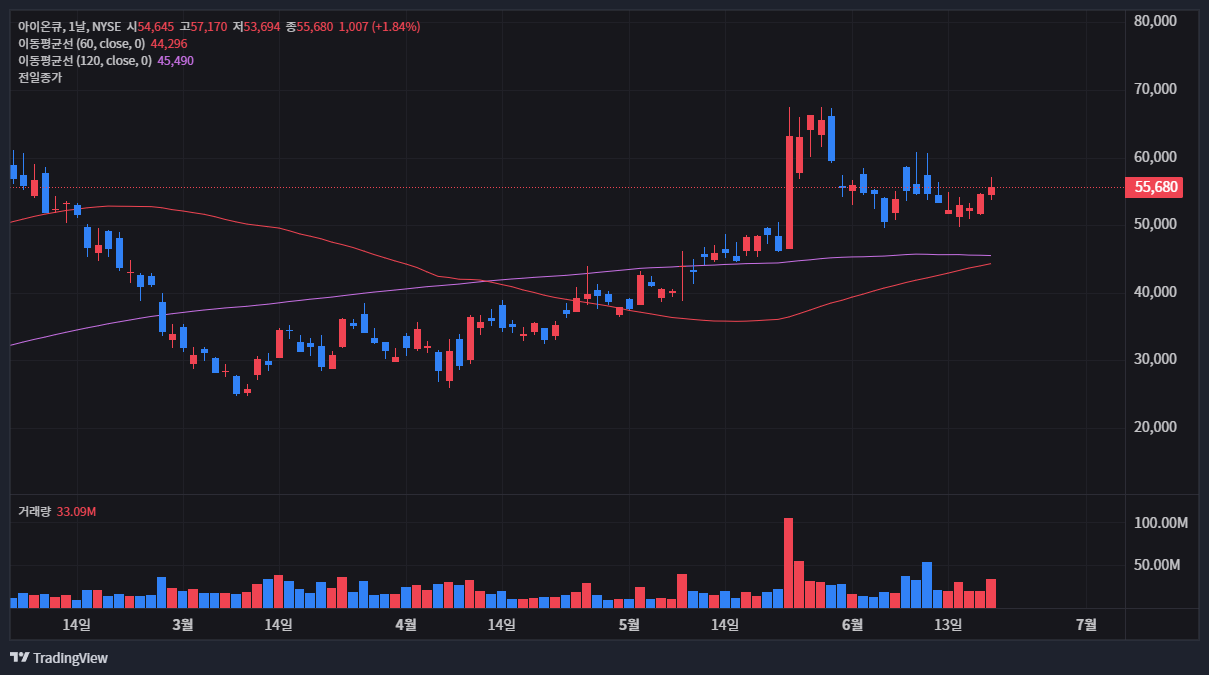The image size is (1209, 675).
Task: Click the highlighted 55,680 current price label
Action: pyautogui.click(x=1153, y=187)
